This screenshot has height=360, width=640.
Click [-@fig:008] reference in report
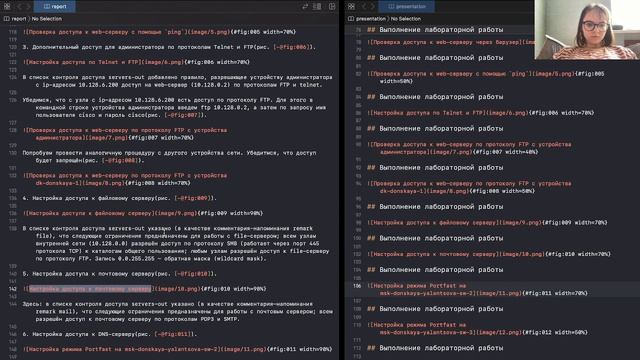120,160
